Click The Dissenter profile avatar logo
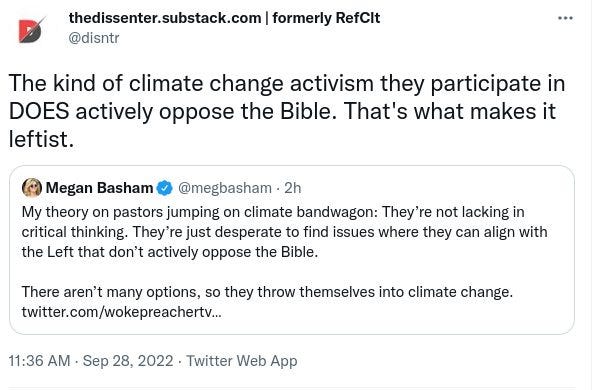 coord(31,29)
